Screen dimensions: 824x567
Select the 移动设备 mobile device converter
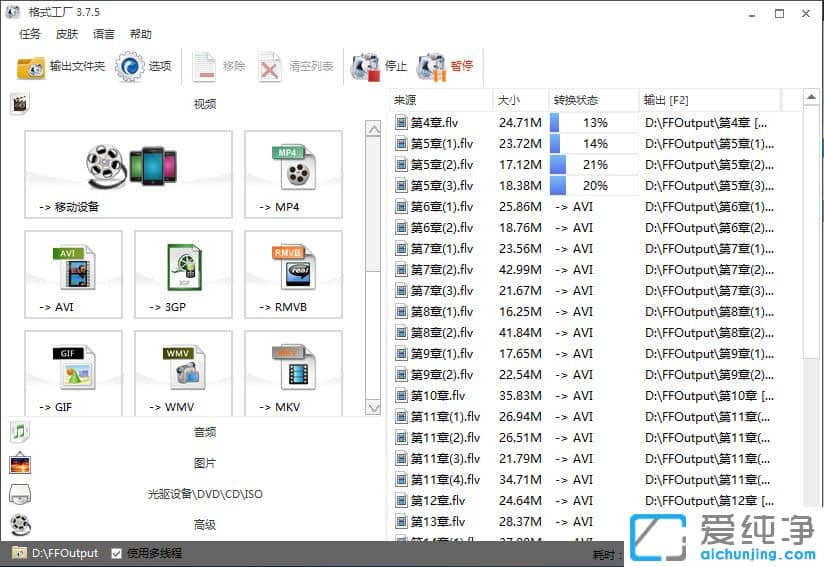128,174
